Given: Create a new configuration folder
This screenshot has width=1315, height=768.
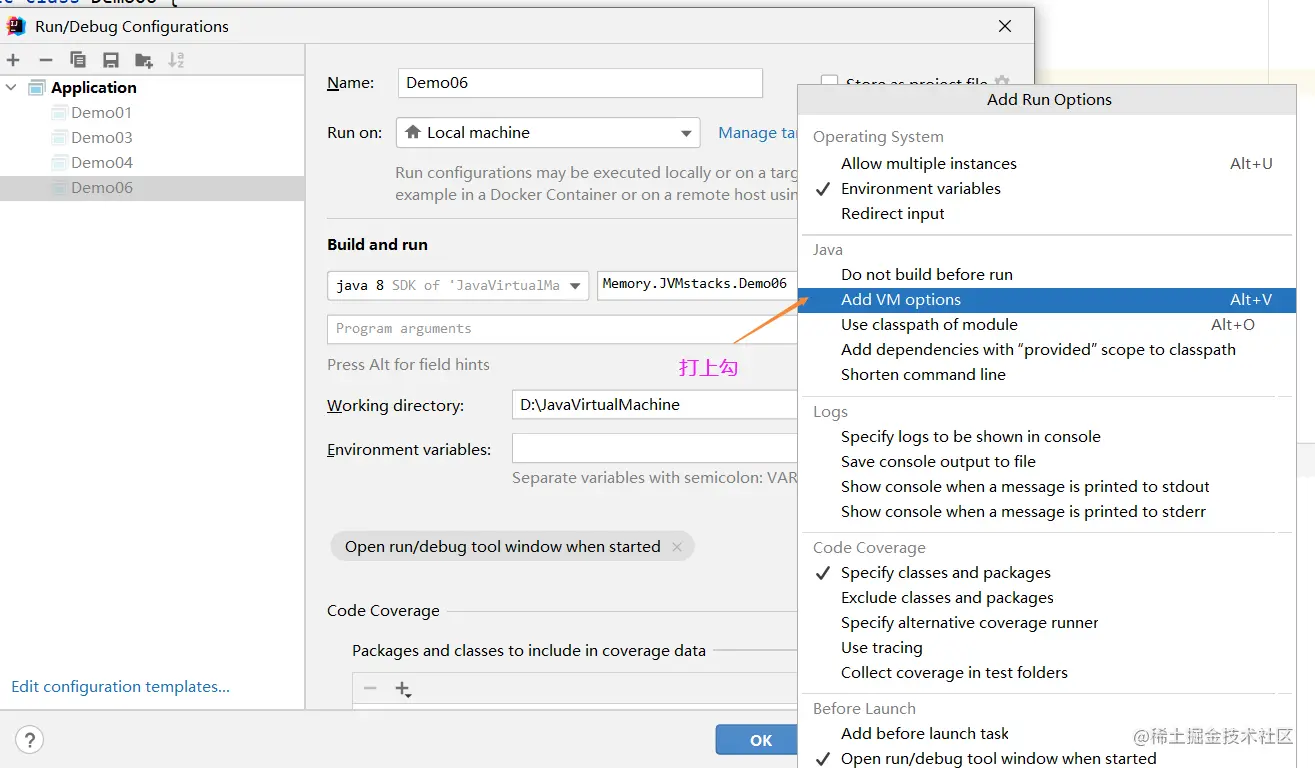Looking at the screenshot, I should coord(144,60).
